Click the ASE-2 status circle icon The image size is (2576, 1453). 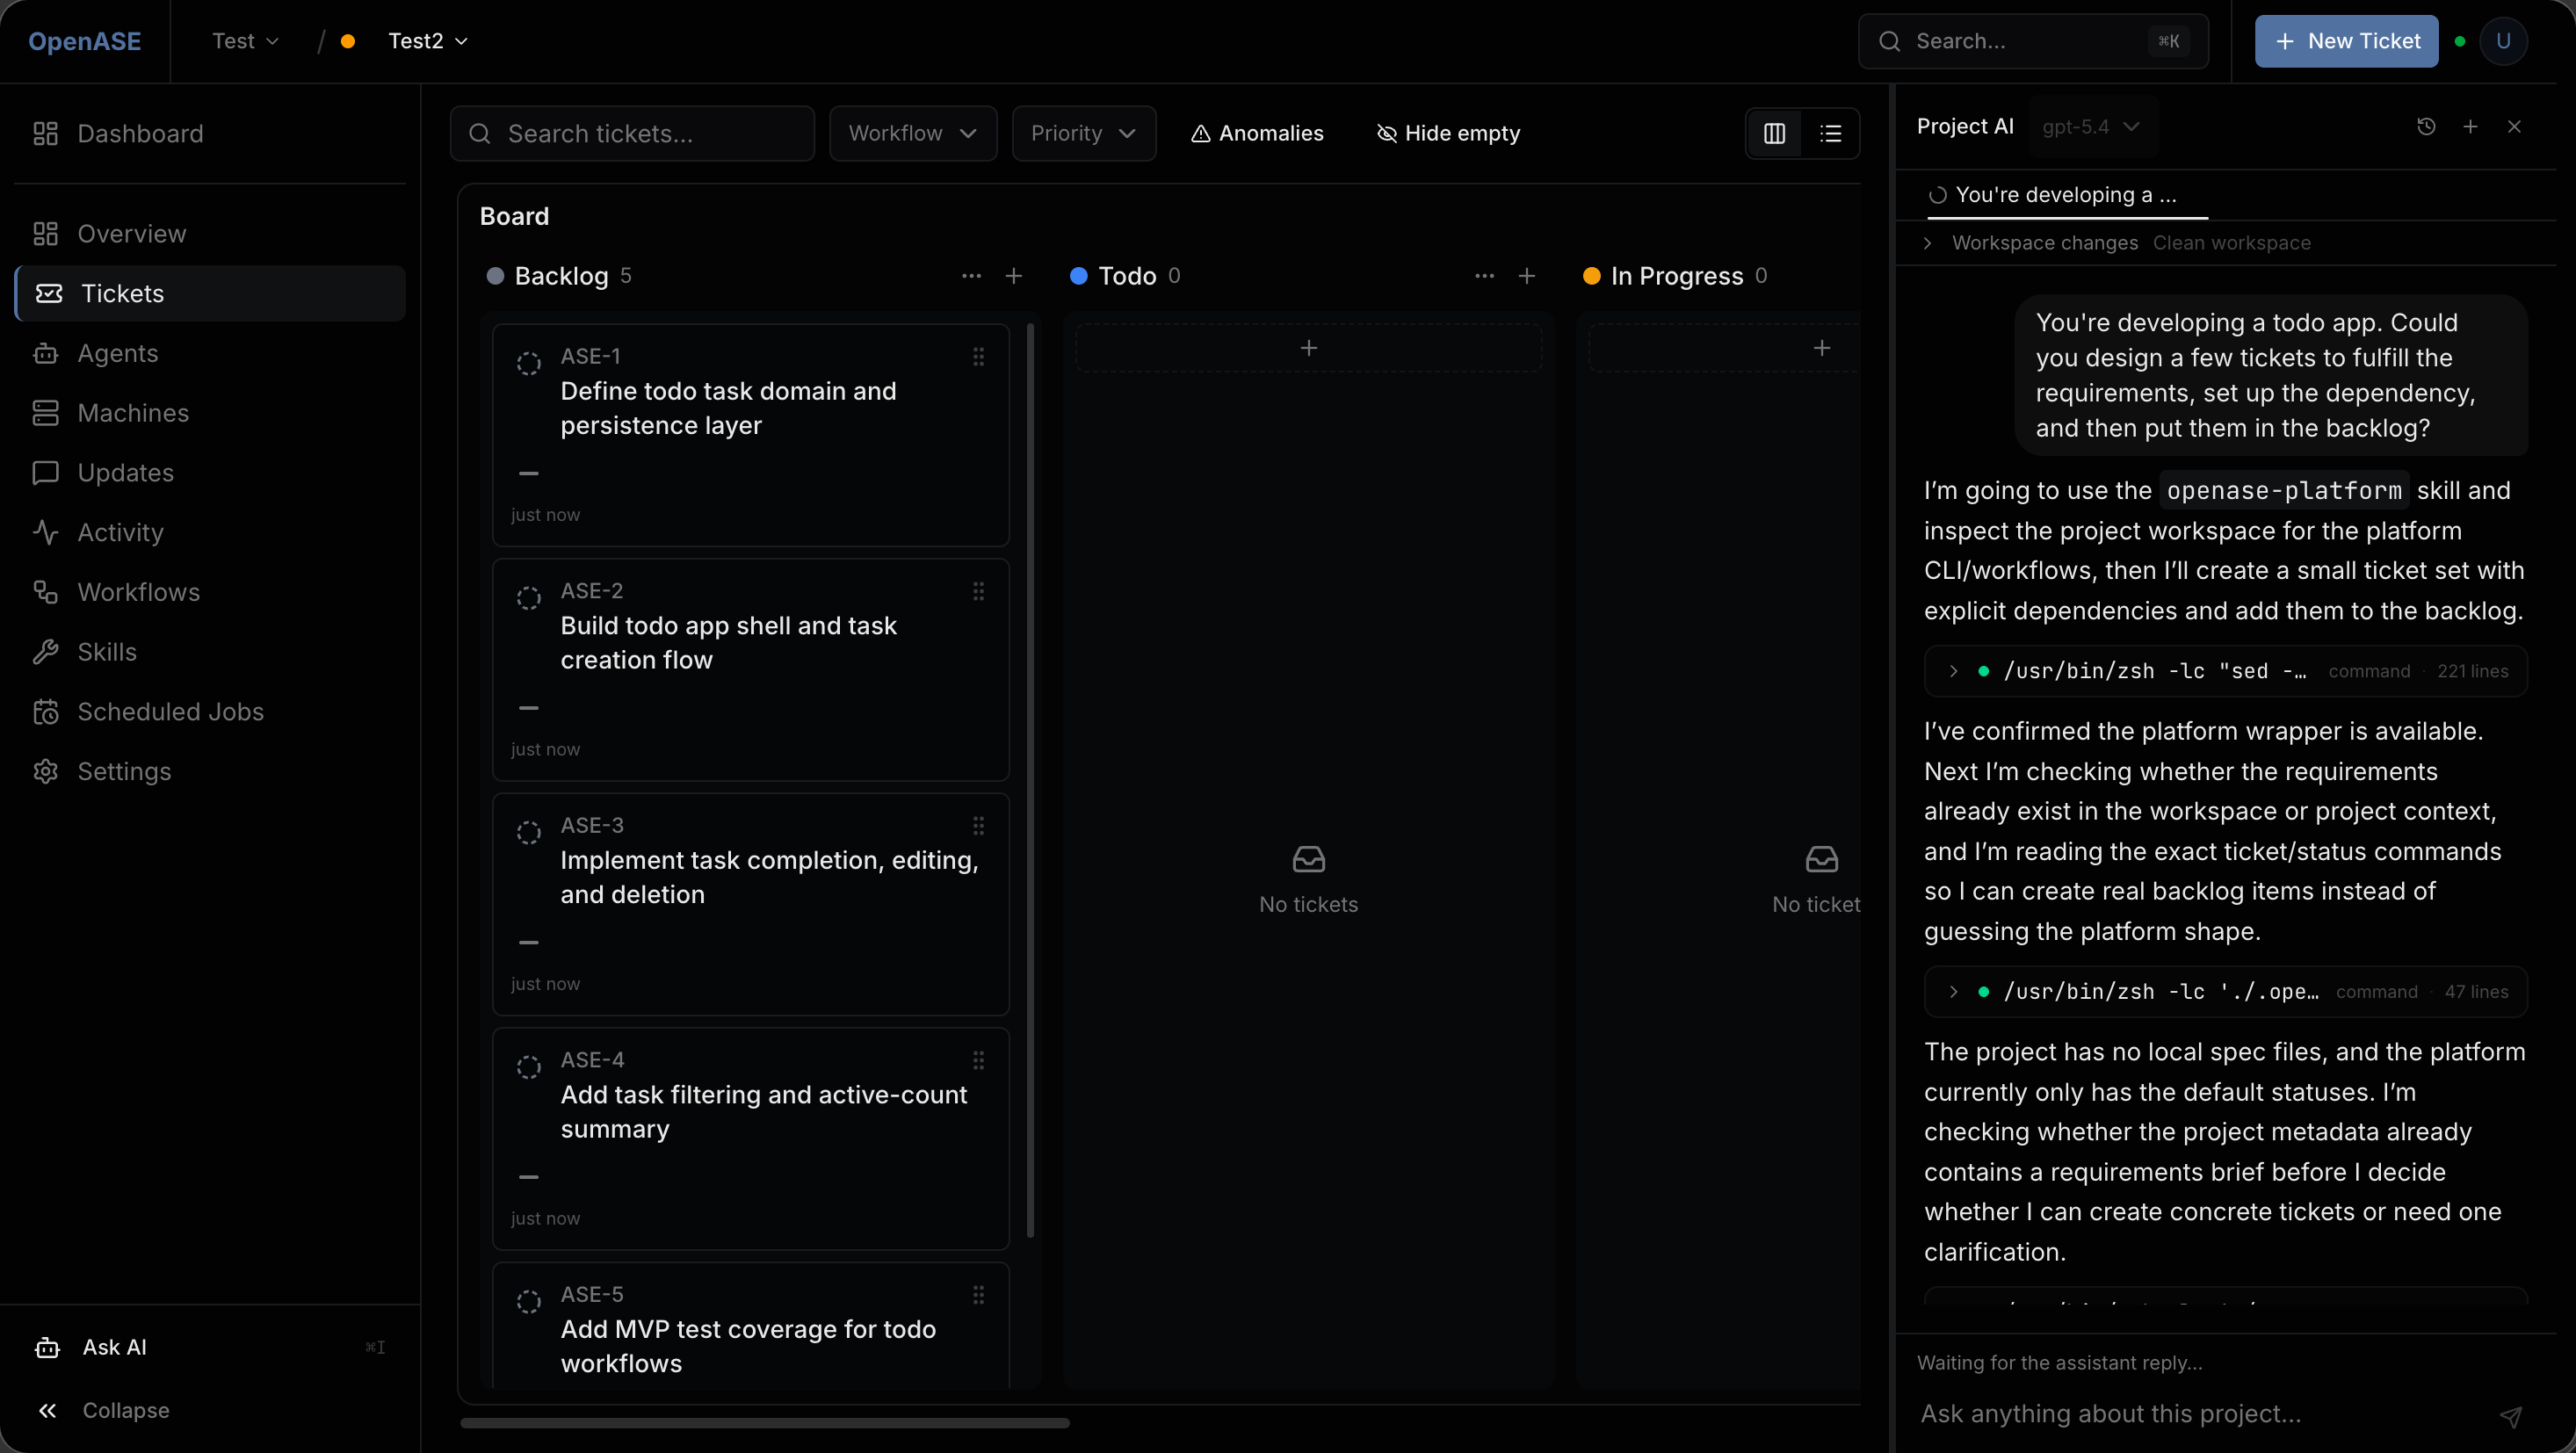[x=528, y=598]
